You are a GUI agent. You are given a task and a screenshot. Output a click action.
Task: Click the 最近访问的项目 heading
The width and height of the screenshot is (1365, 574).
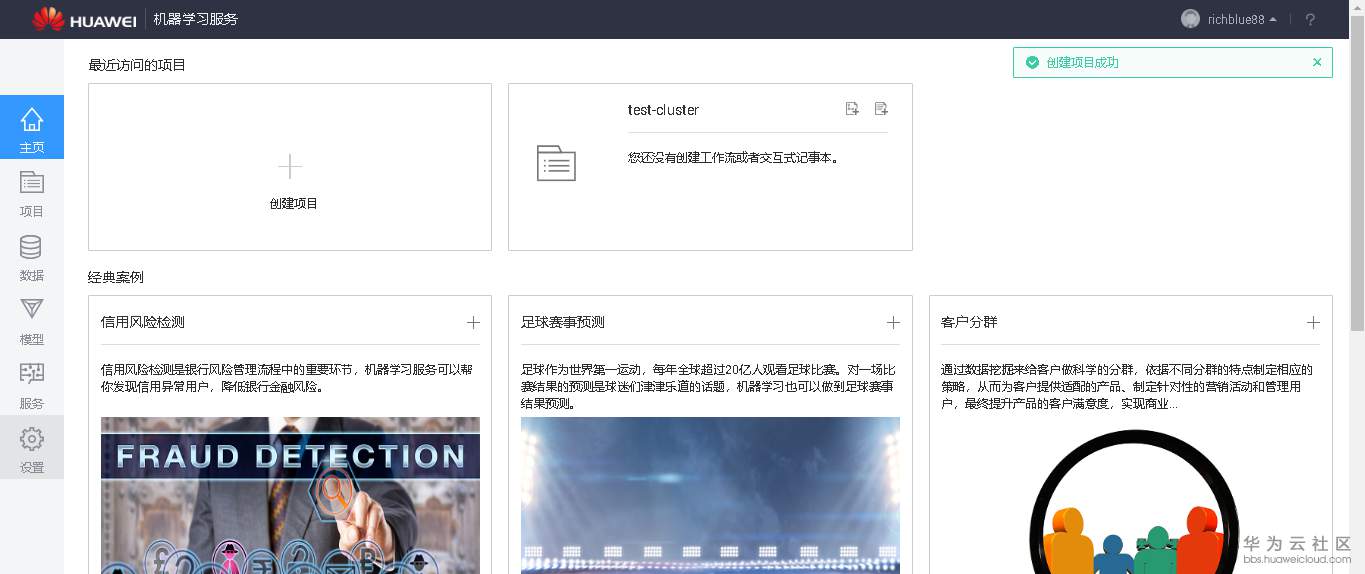tap(137, 65)
